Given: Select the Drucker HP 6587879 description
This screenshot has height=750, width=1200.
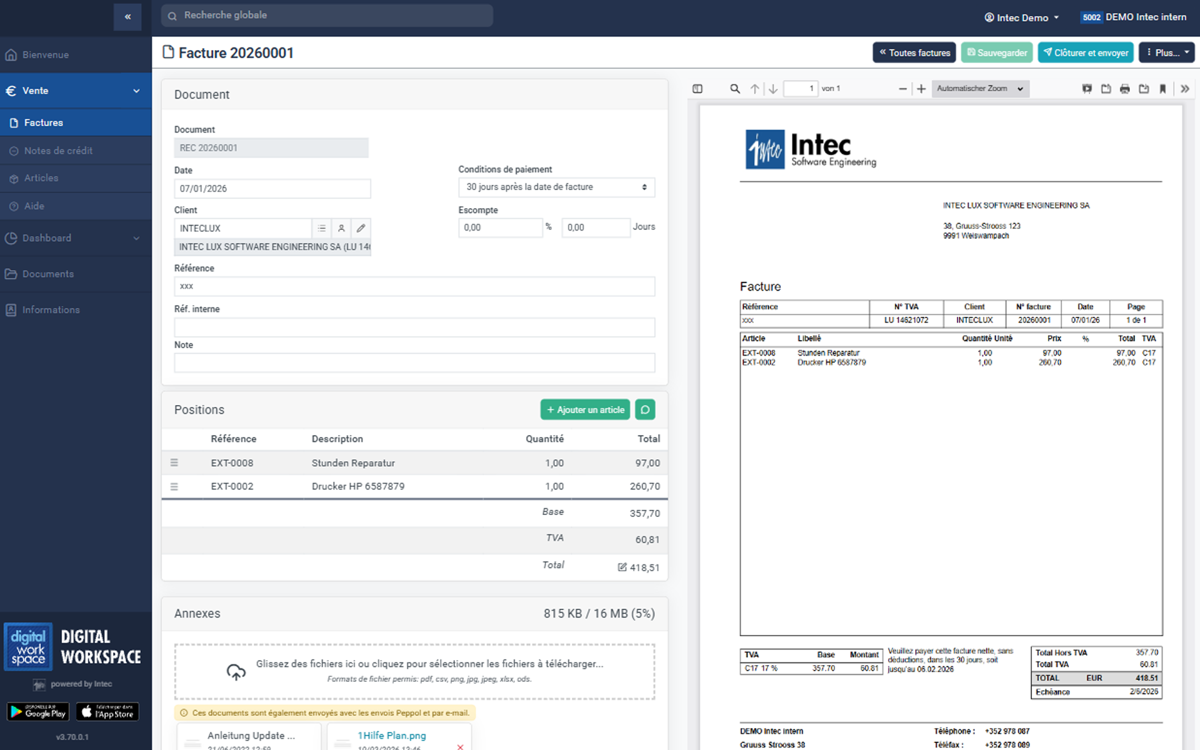Looking at the screenshot, I should [x=358, y=487].
